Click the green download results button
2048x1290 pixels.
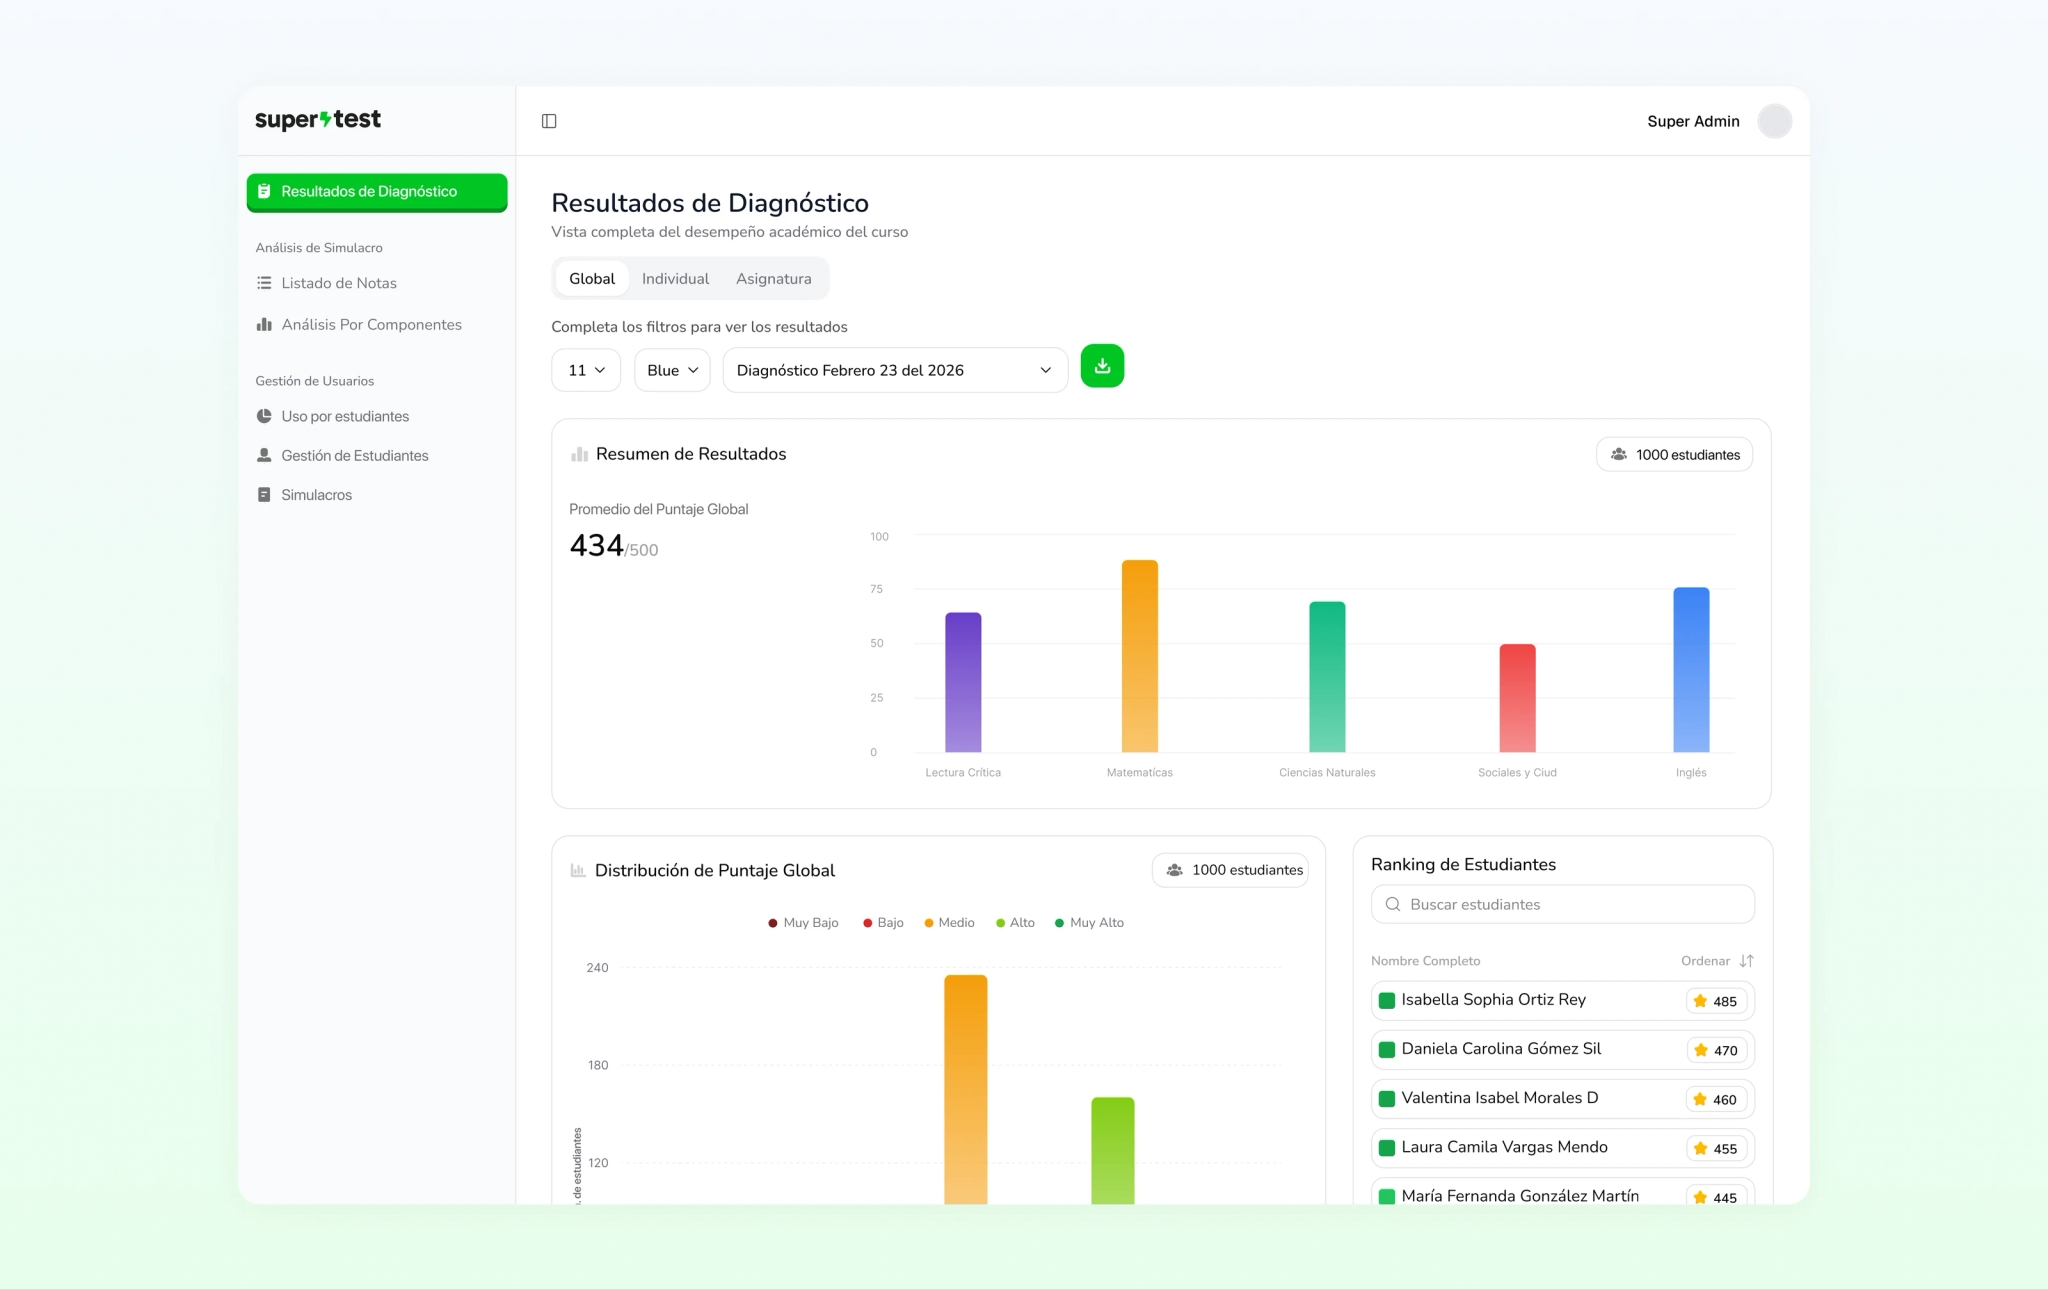1102,366
